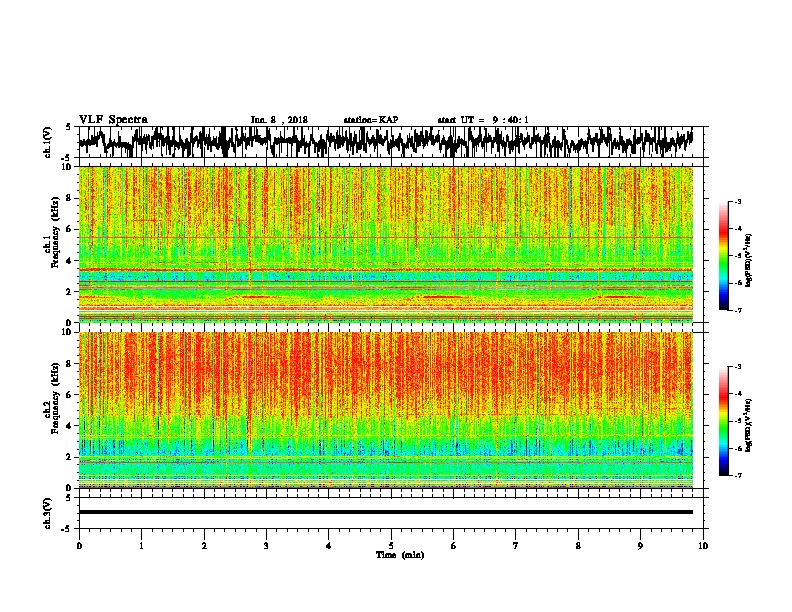Select the date text "Jan. 8, 2018"
This screenshot has height=612, width=792.
point(279,120)
